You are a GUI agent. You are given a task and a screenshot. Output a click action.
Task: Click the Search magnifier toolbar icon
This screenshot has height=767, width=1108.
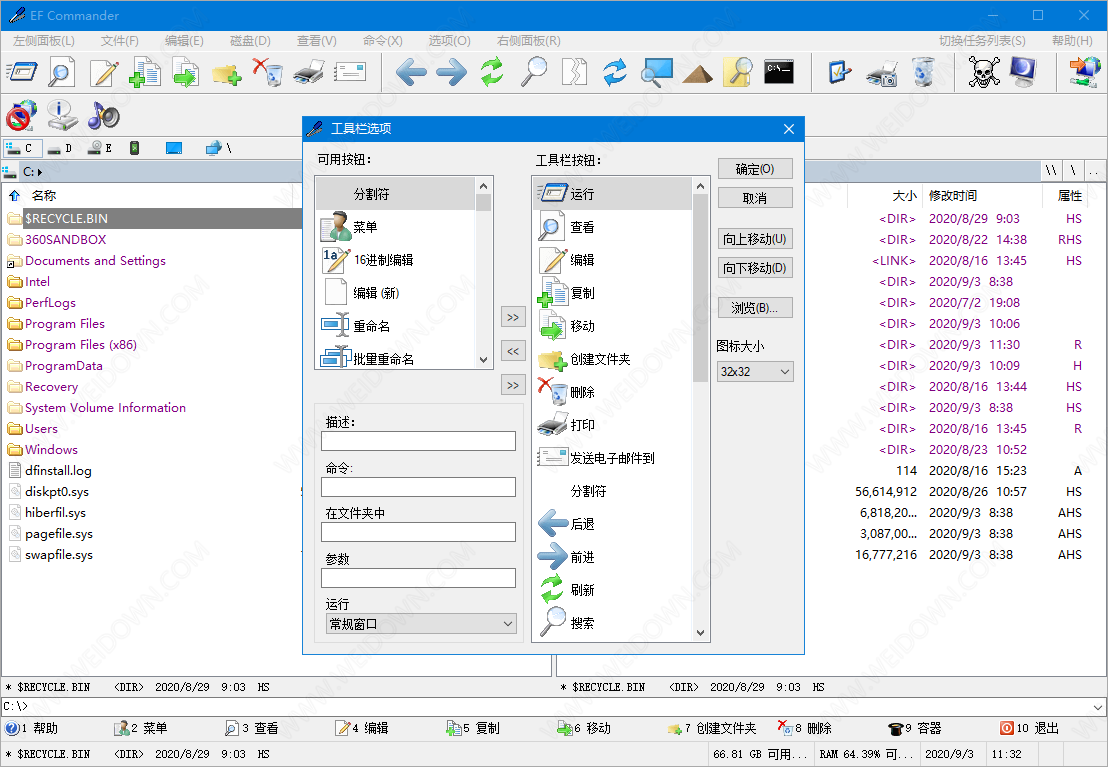coord(534,72)
